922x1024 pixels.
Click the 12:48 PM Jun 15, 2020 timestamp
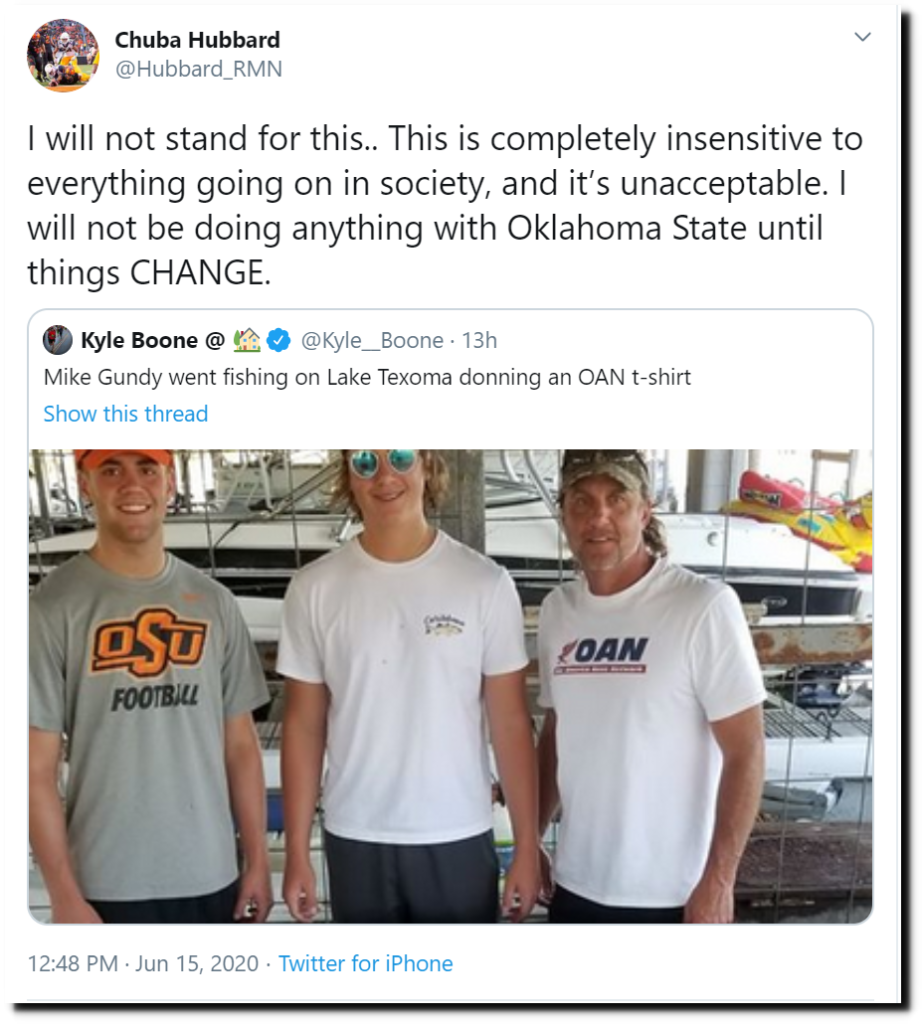[143, 964]
